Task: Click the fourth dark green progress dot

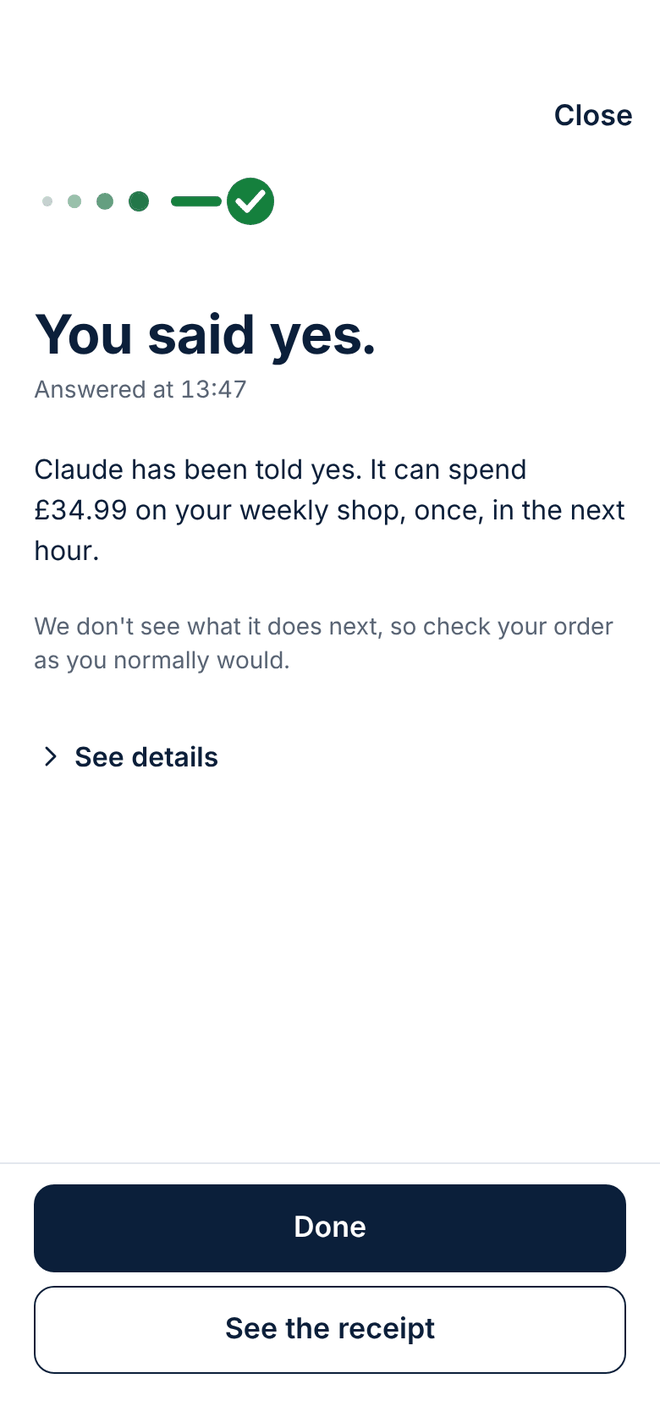Action: click(139, 201)
